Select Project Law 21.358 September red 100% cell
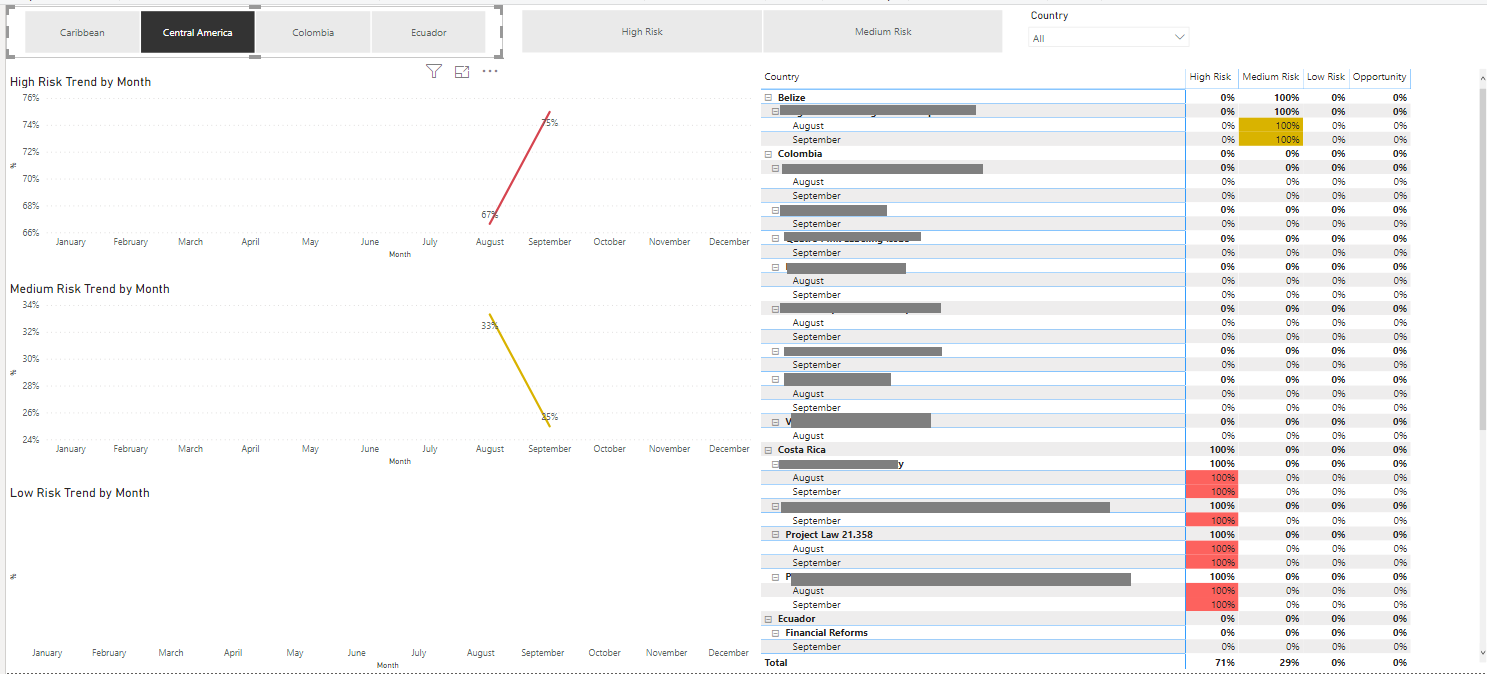Viewport: 1487px width, 675px height. pyautogui.click(x=1211, y=563)
